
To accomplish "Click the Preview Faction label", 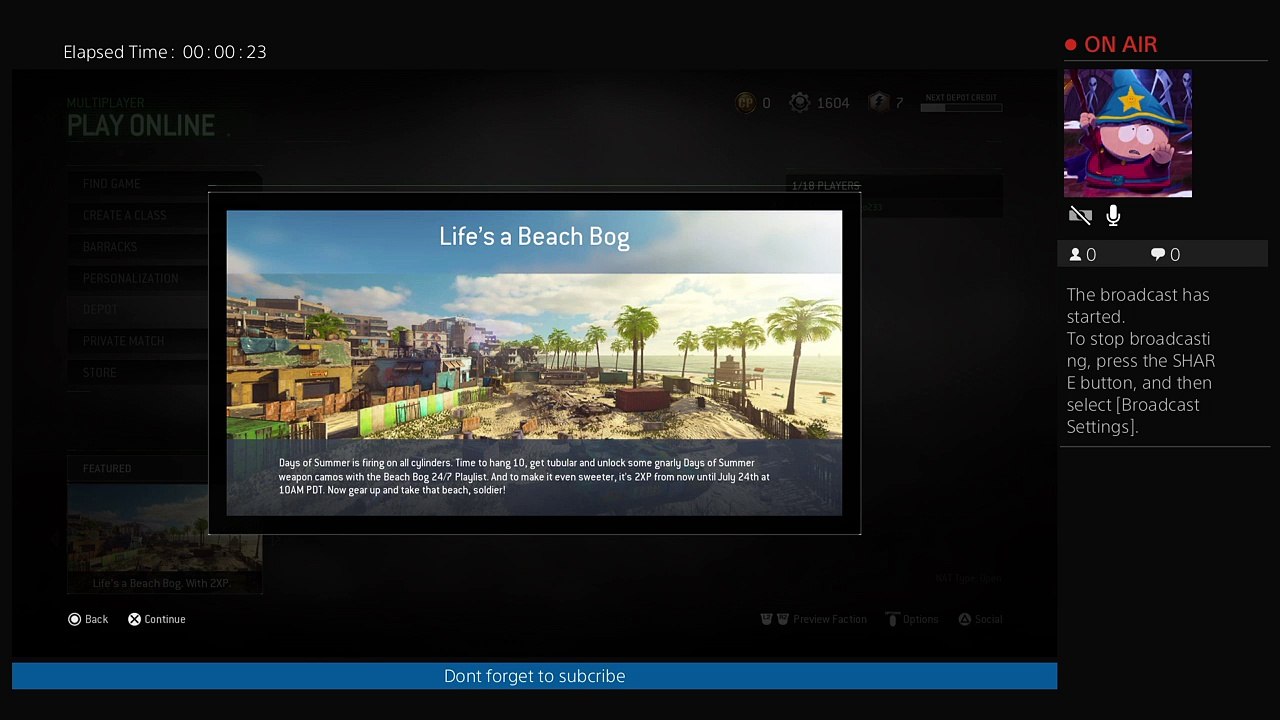I will (x=830, y=619).
